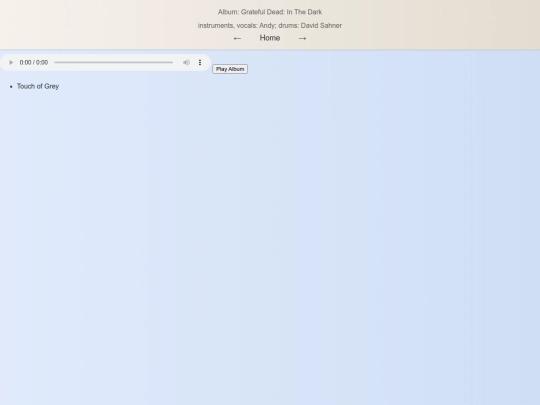Open the audio player's three-dot options menu
Screen dimensions: 540x405
pyautogui.click(x=200, y=62)
